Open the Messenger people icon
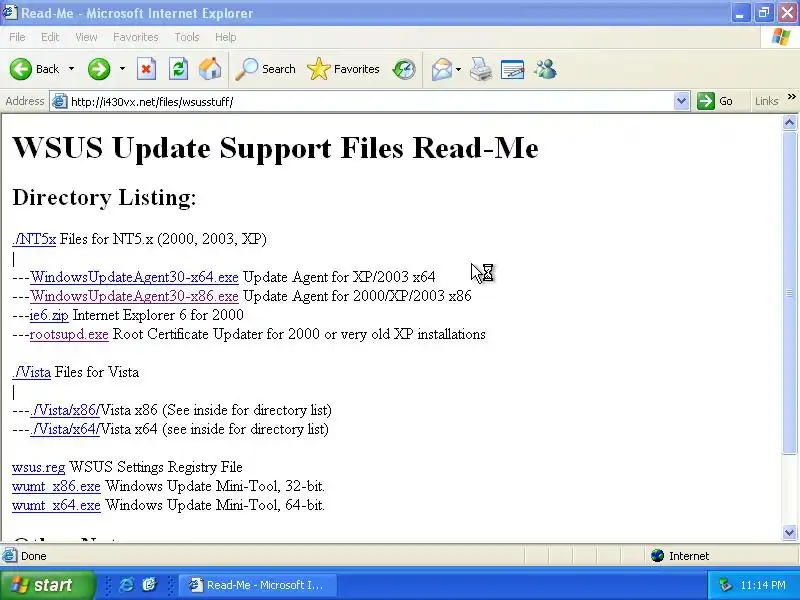The height and width of the screenshot is (600, 800). [545, 69]
